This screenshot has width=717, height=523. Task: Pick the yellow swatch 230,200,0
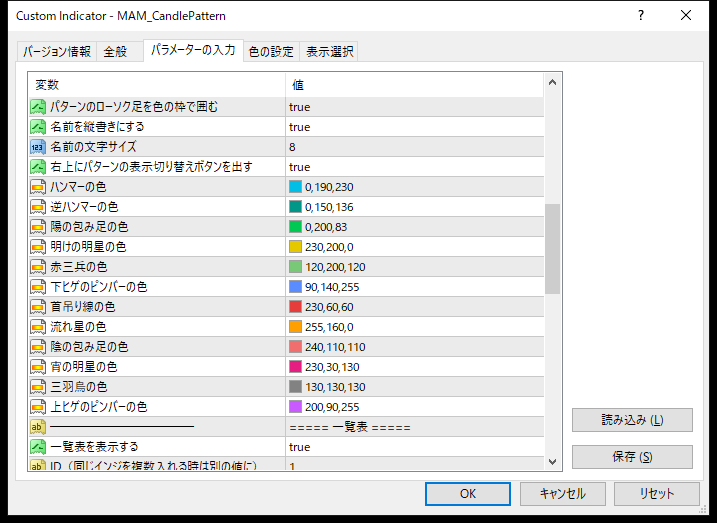[295, 247]
